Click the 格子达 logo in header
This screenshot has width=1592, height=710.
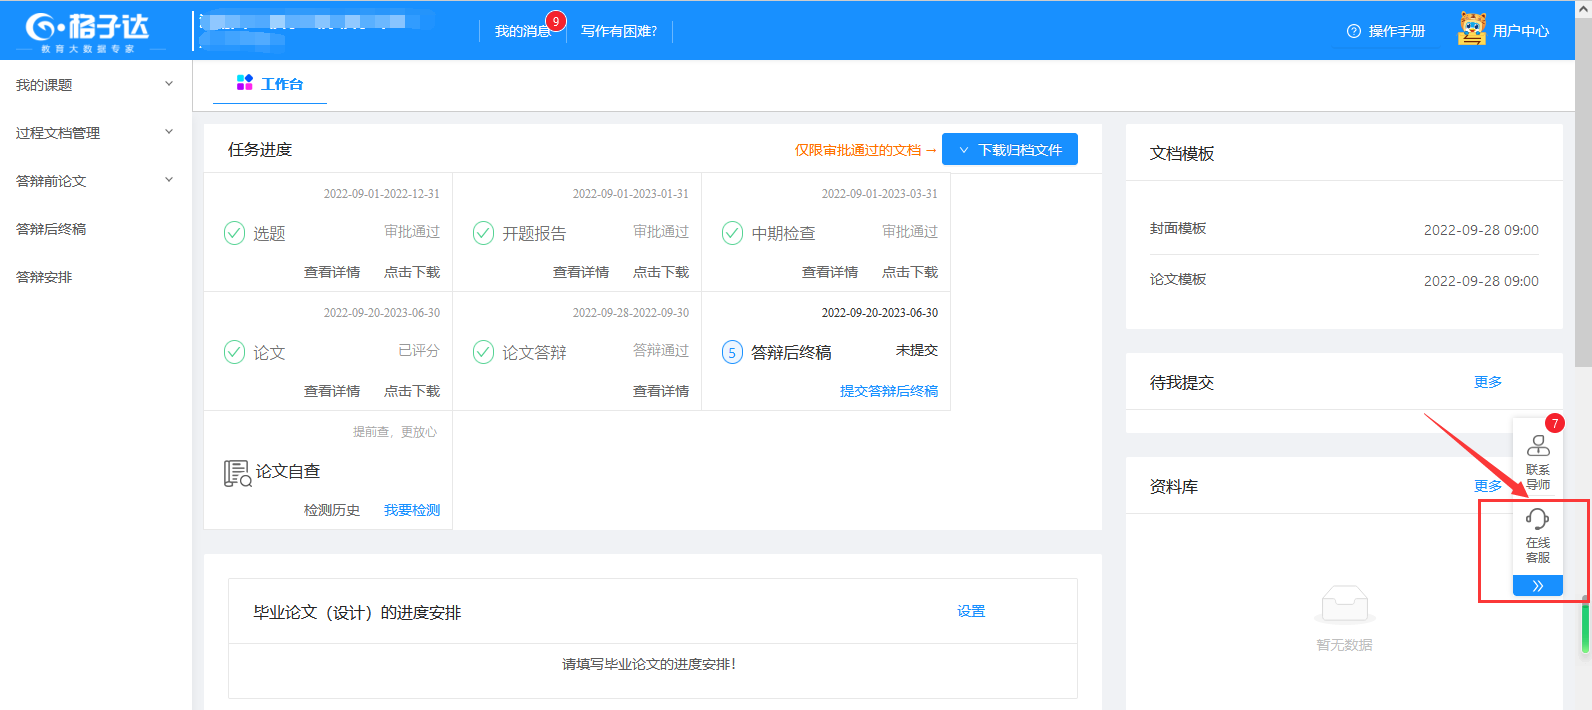point(87,31)
